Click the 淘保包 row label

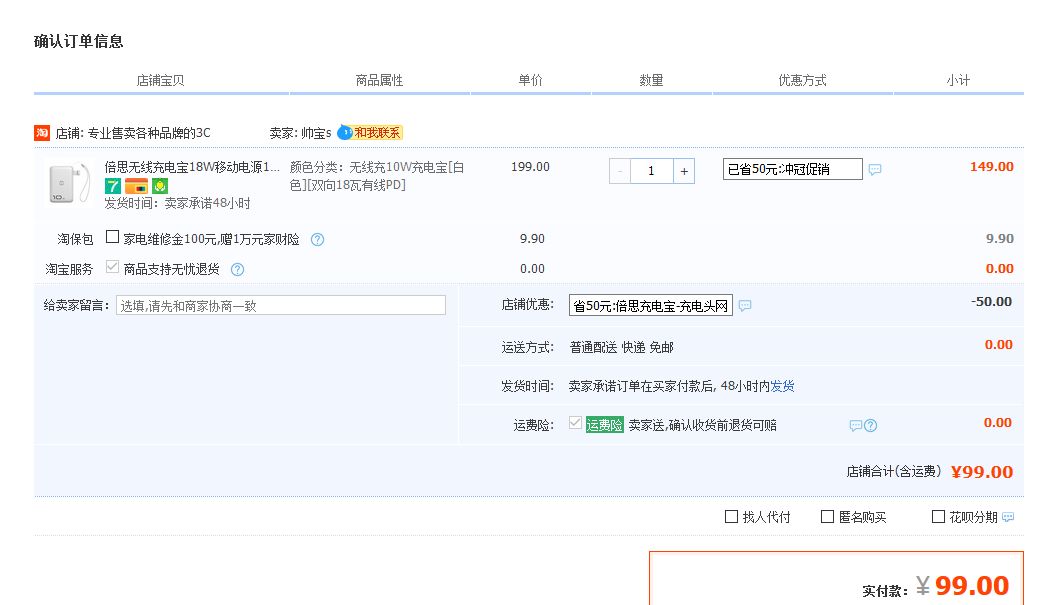pyautogui.click(x=75, y=239)
